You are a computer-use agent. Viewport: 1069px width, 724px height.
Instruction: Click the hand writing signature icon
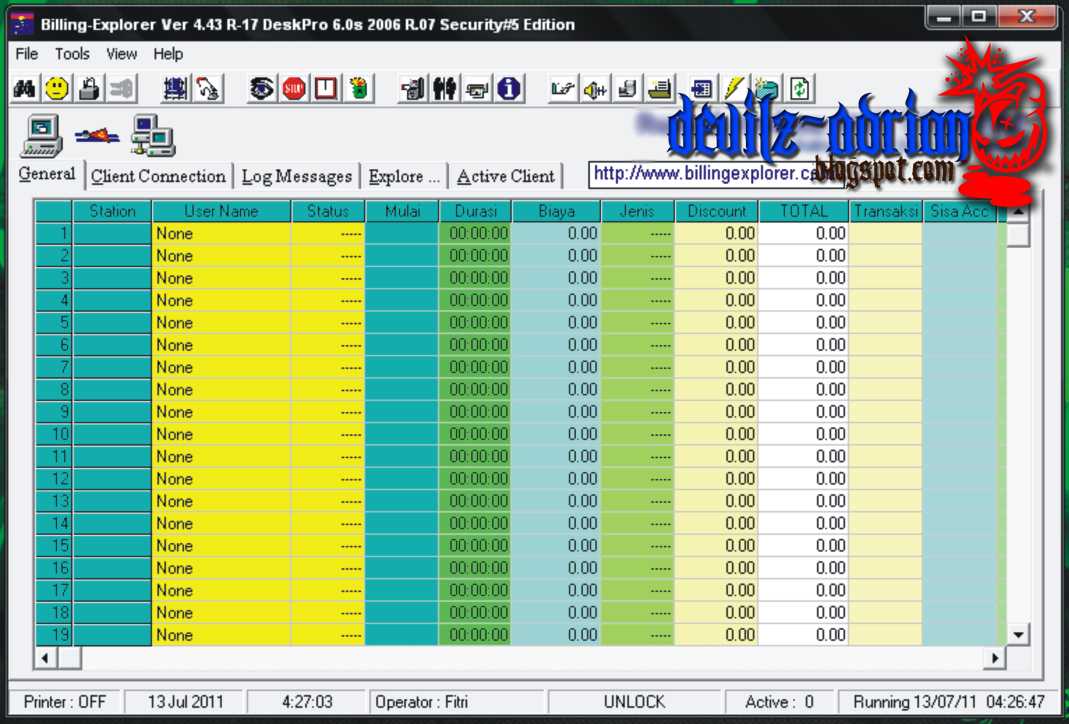click(x=563, y=89)
